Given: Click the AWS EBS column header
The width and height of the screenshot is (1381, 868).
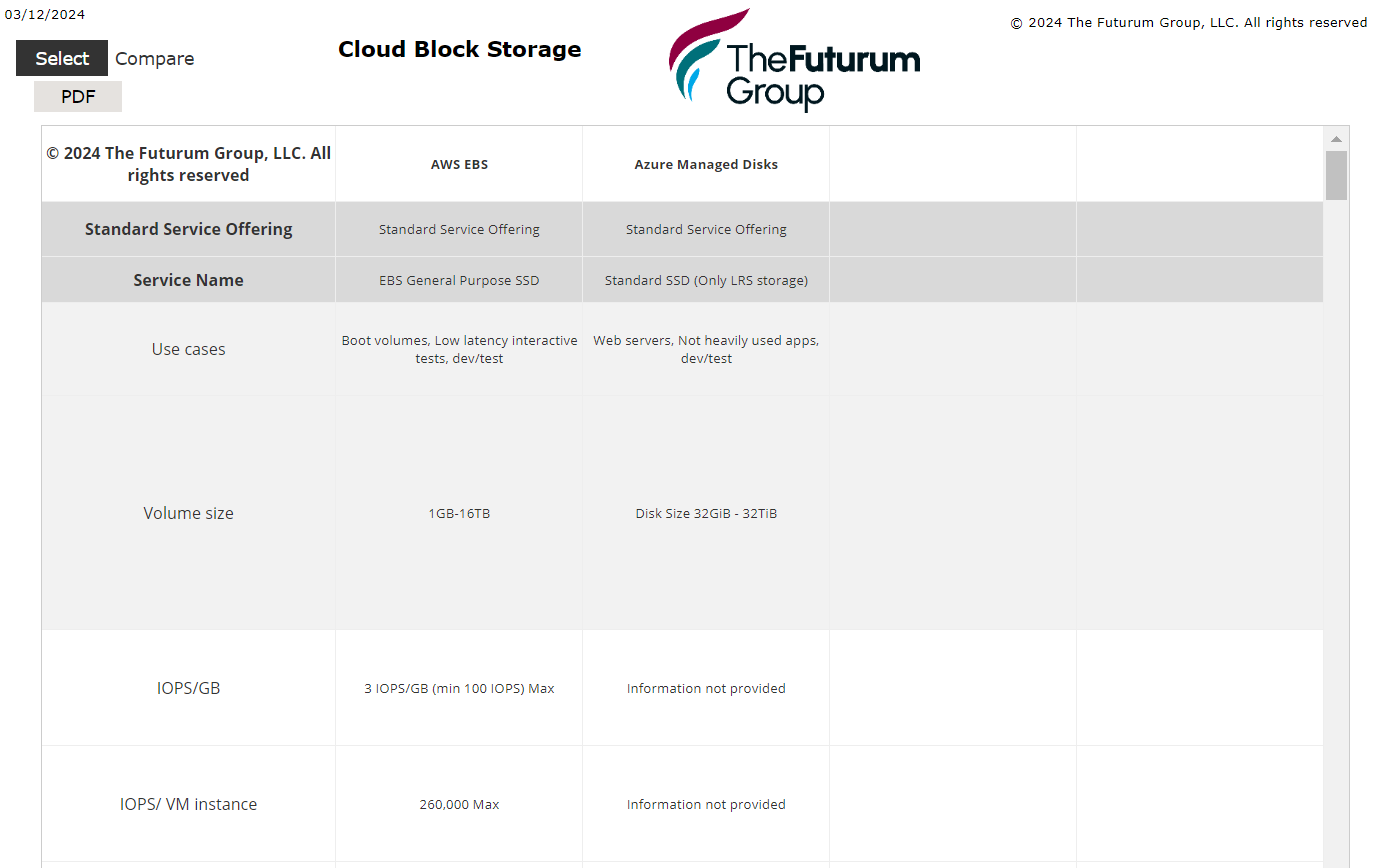Looking at the screenshot, I should tap(459, 164).
